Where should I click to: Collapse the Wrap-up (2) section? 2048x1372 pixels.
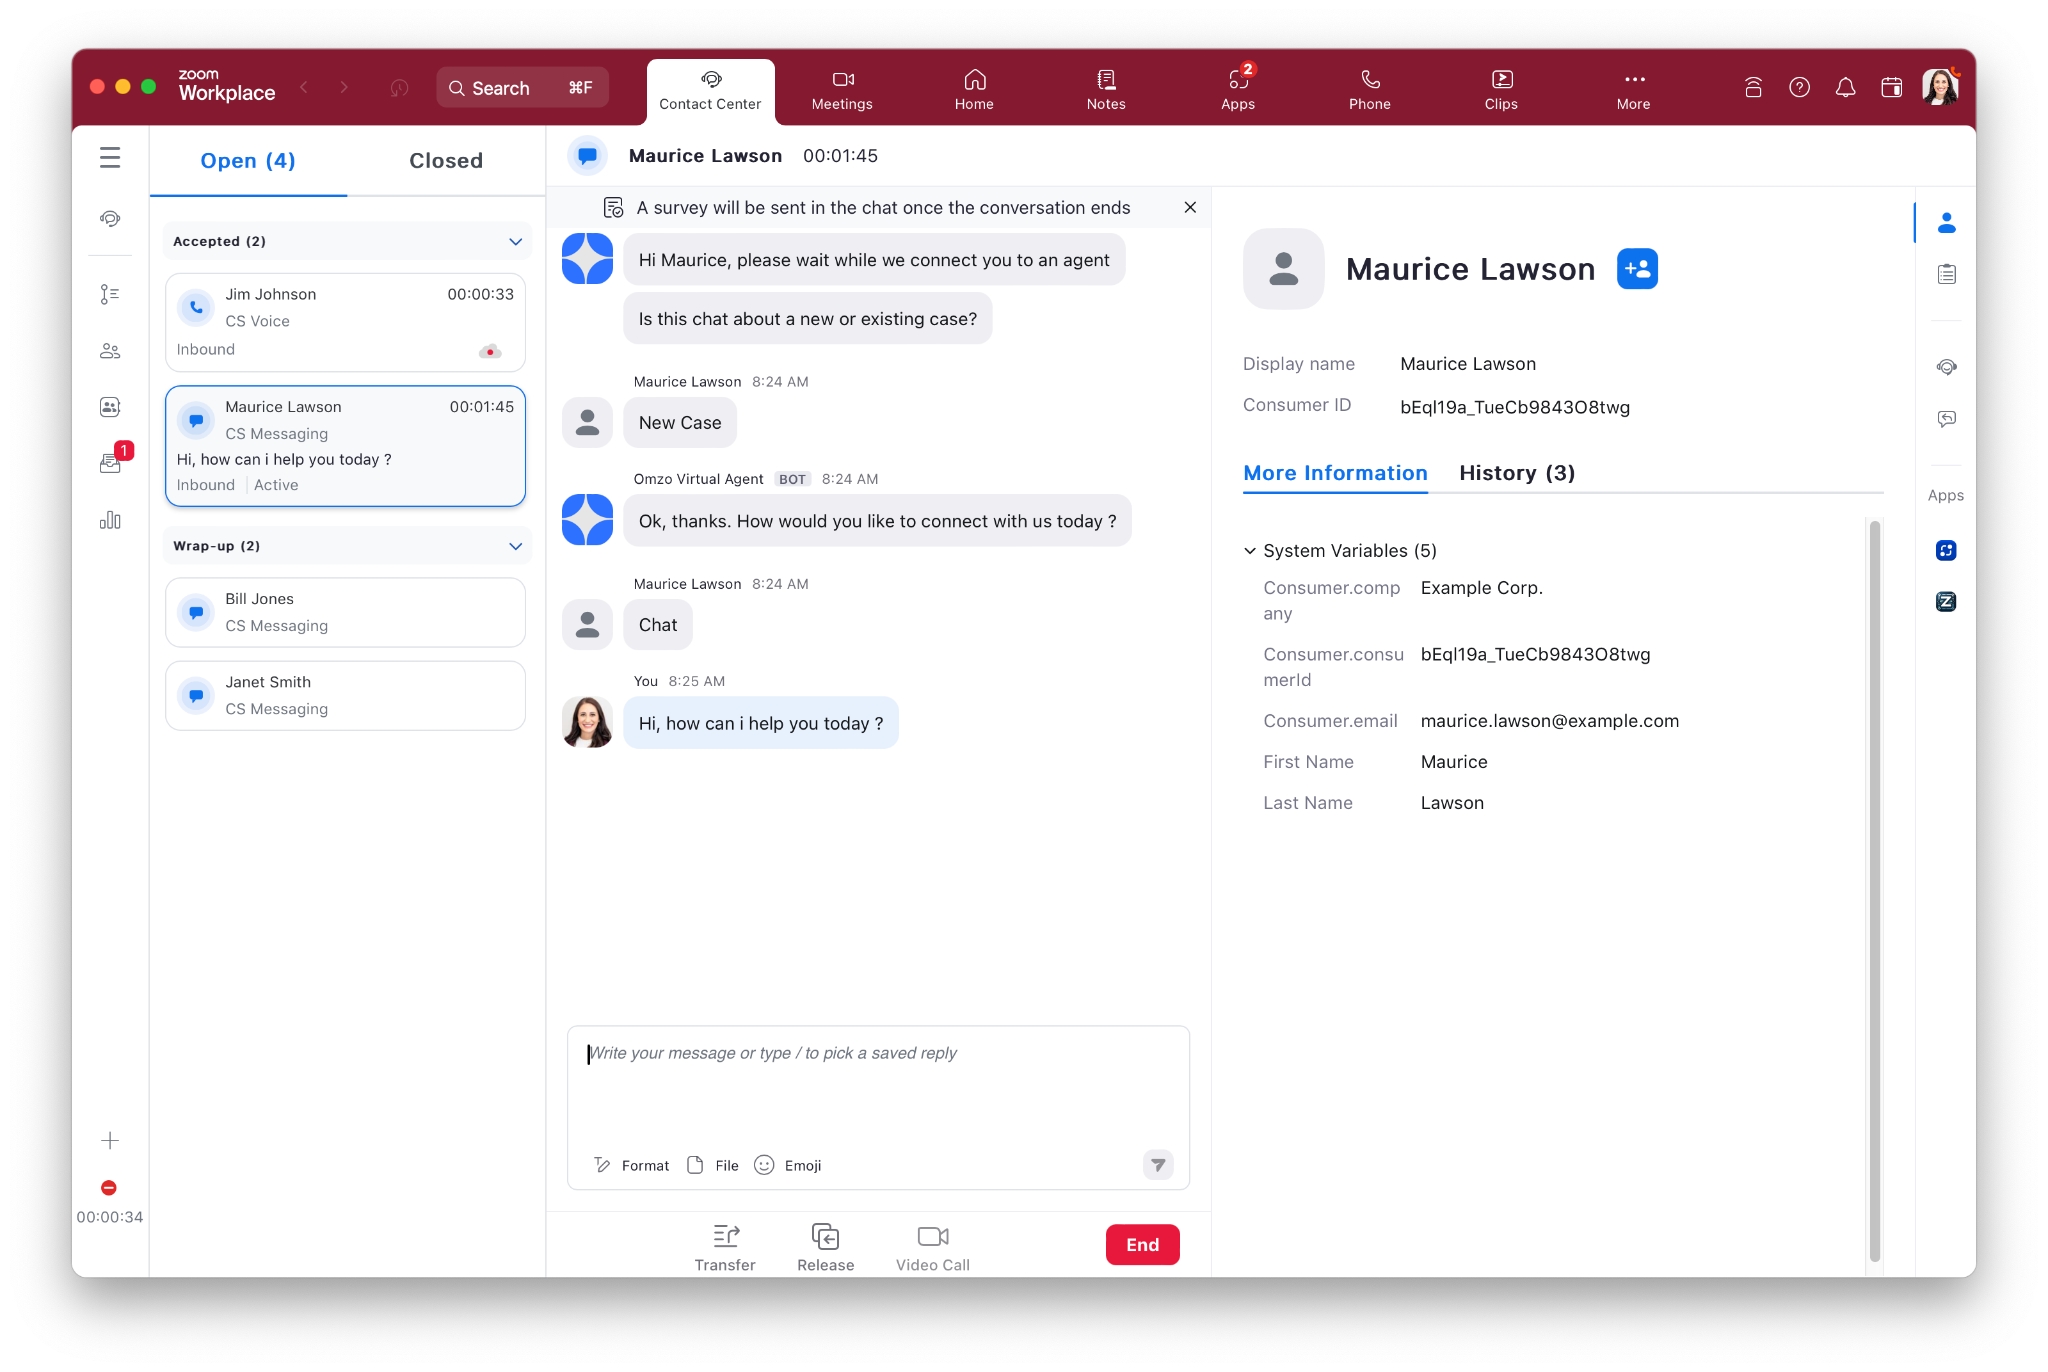click(x=515, y=546)
